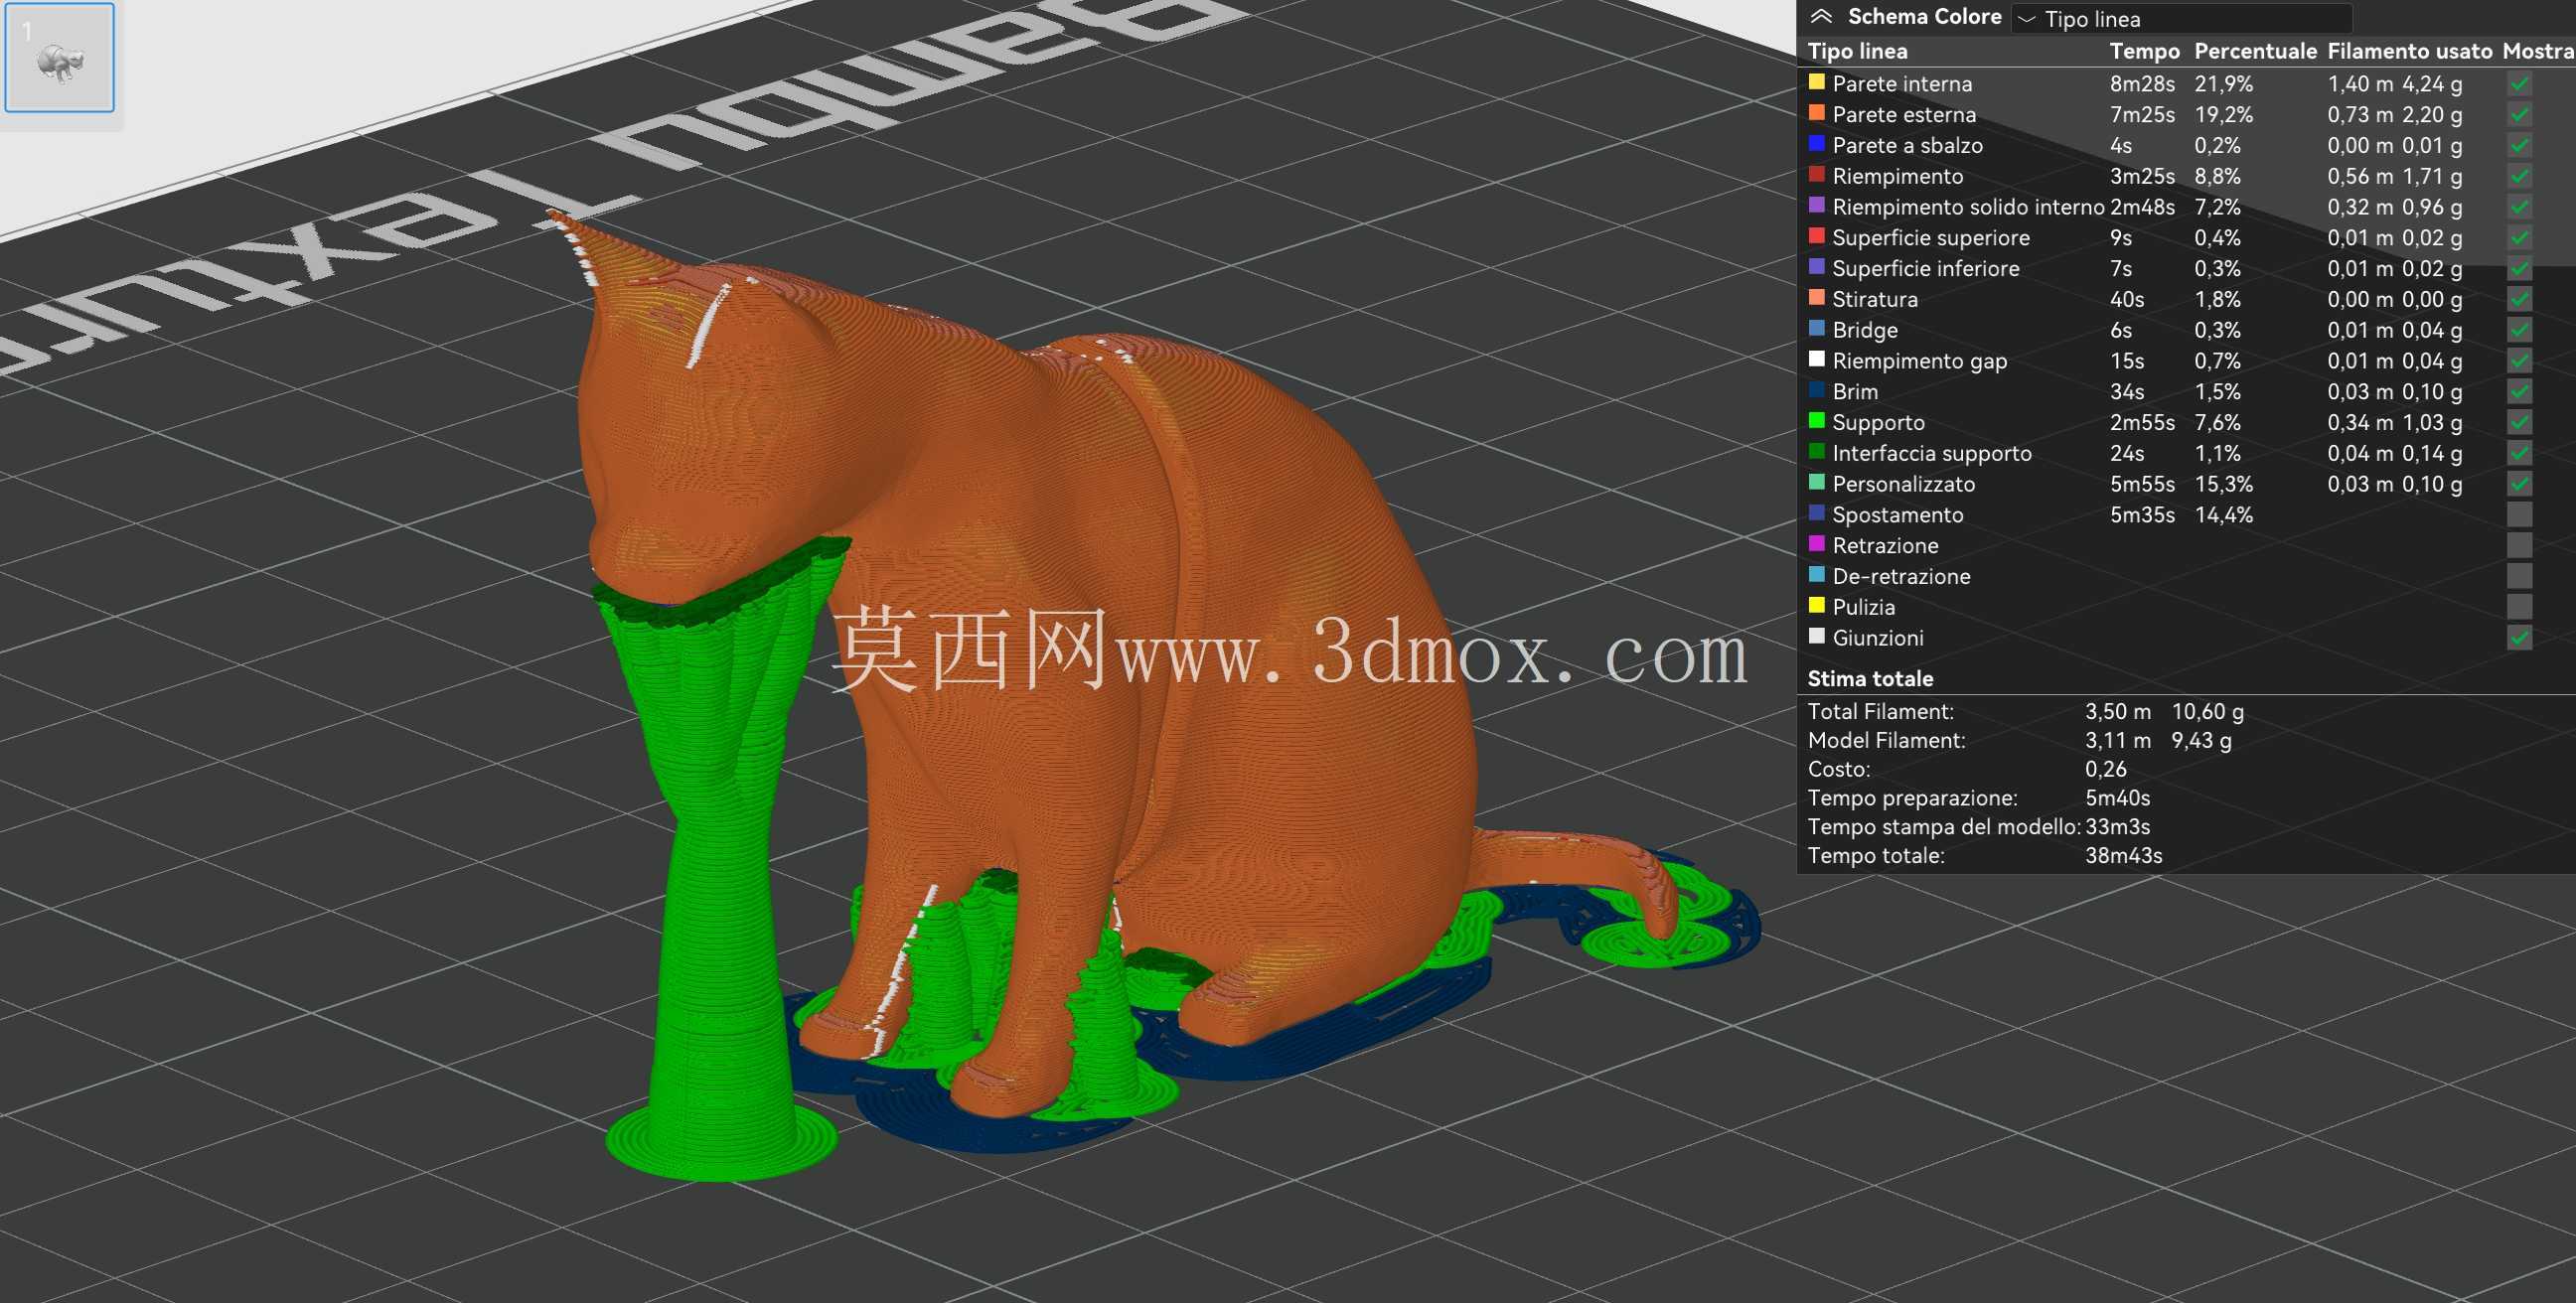2576x1303 pixels.
Task: Click the dark red Riempimento color swatch
Action: click(1817, 174)
